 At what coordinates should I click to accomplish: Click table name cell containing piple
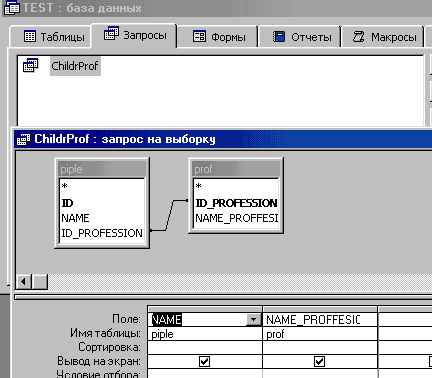point(205,334)
